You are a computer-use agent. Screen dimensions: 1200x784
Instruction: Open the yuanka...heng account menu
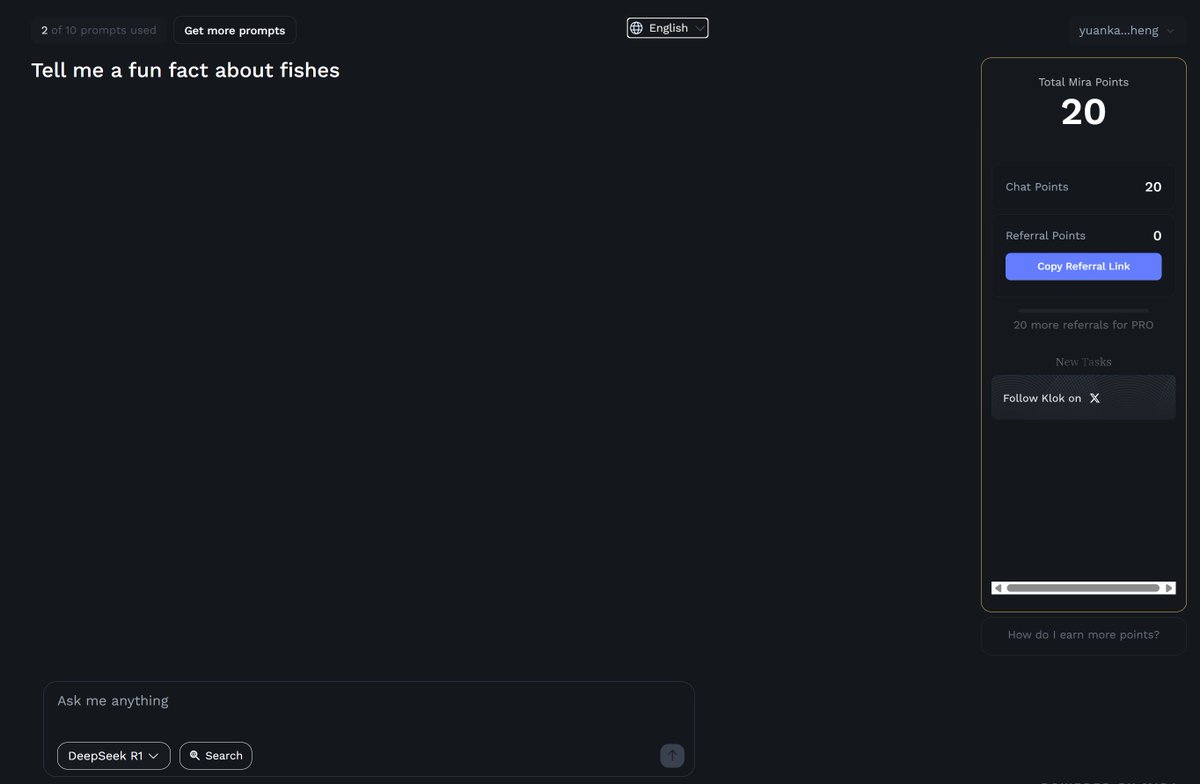[x=1127, y=30]
